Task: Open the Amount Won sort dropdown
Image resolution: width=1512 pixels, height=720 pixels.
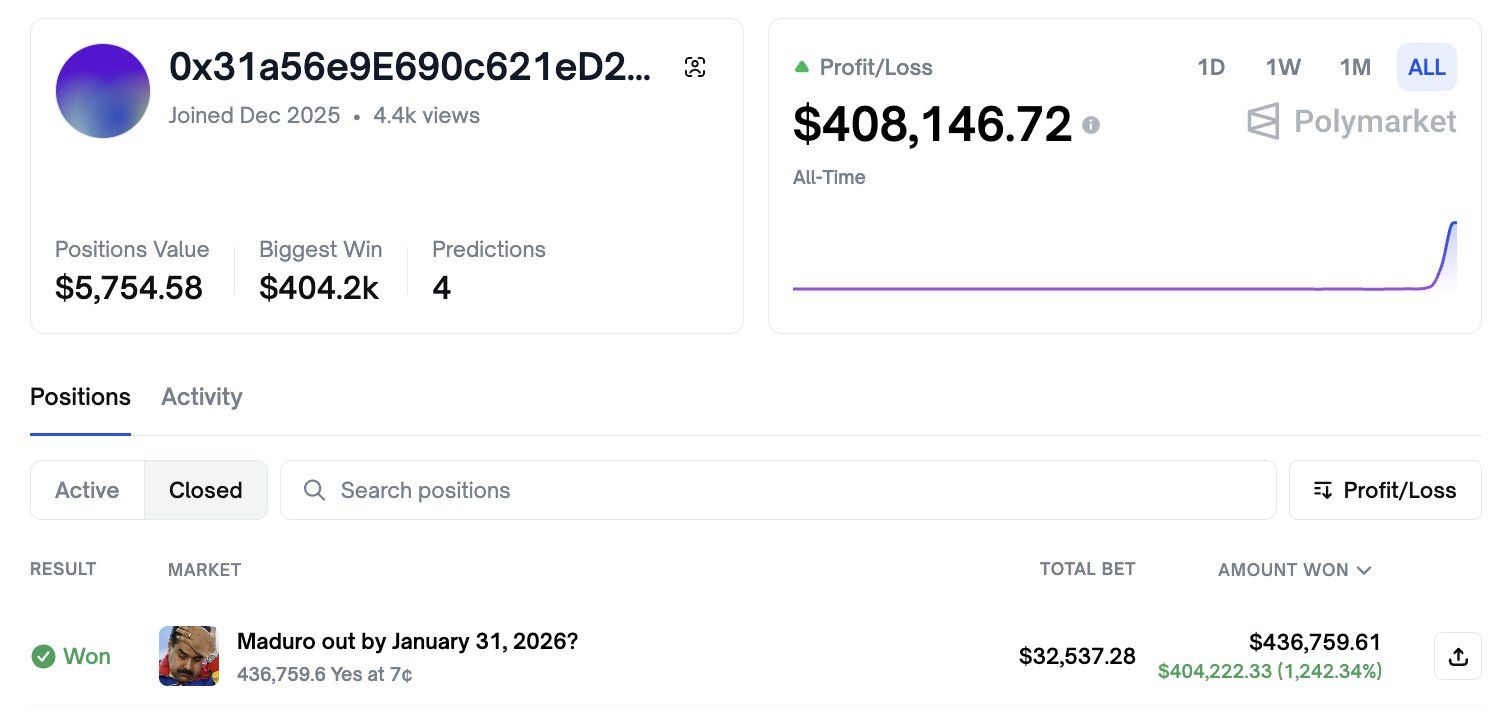Action: click(1294, 570)
